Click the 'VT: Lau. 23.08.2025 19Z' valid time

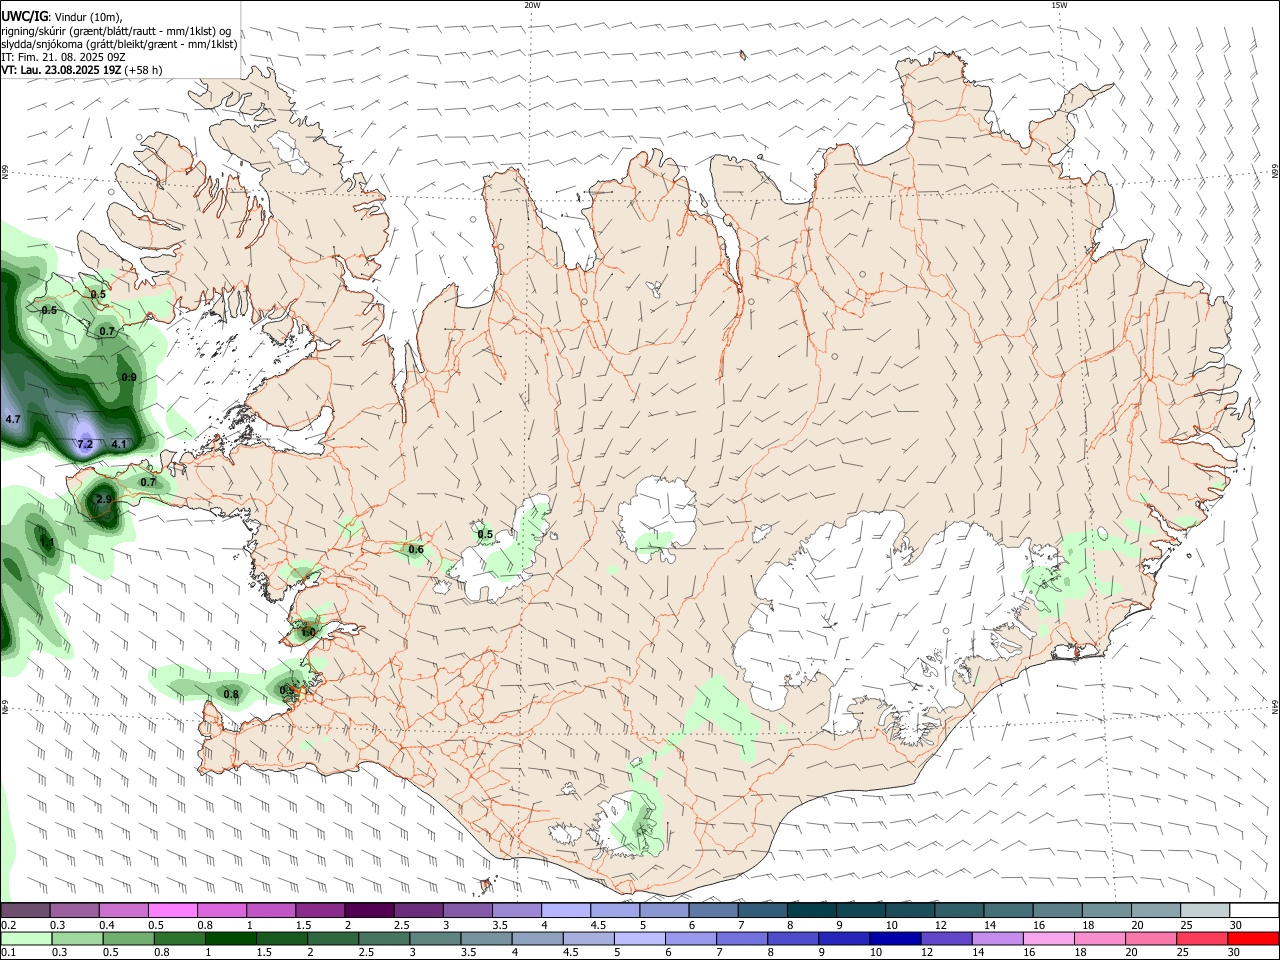pyautogui.click(x=61, y=70)
